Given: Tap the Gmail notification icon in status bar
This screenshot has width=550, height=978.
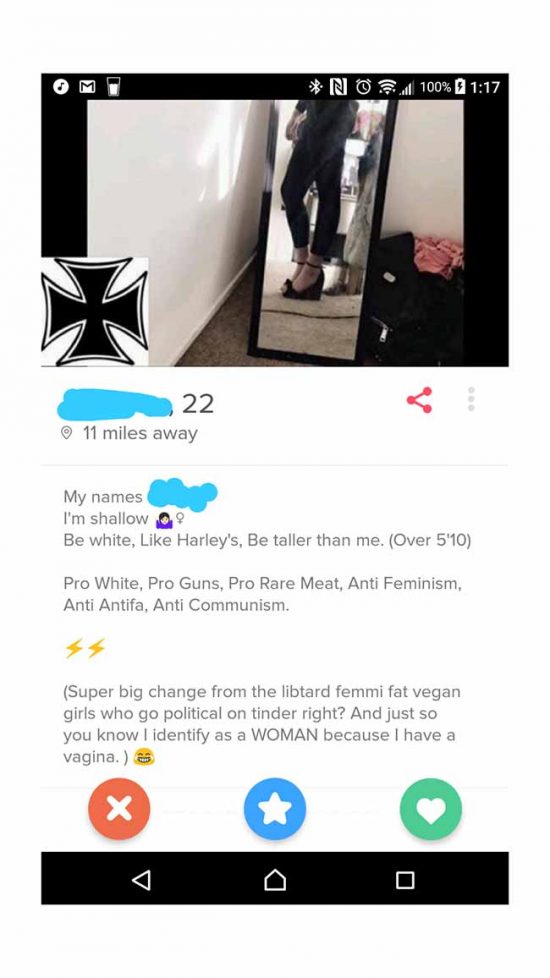Looking at the screenshot, I should [86, 87].
